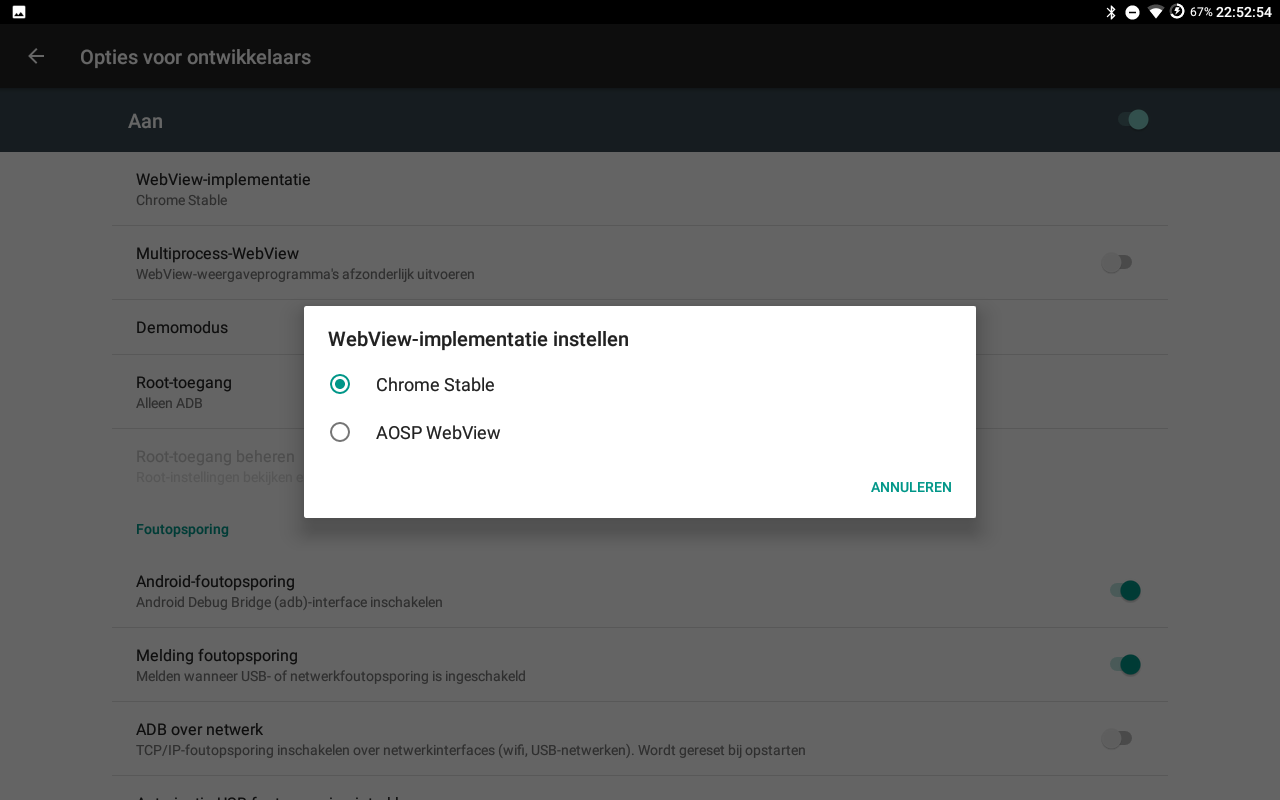Tap the Bluetooth status icon
The width and height of the screenshot is (1280, 800).
[1111, 12]
